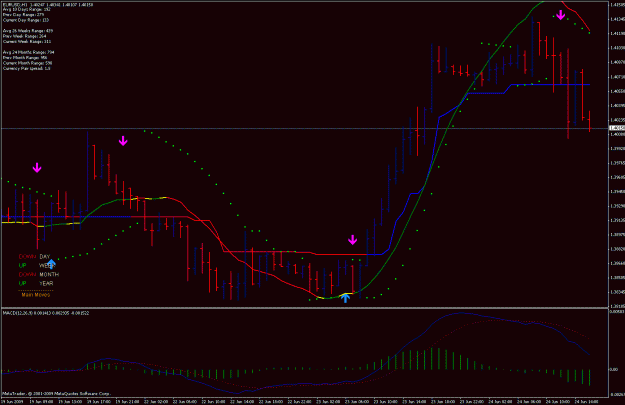The image size is (625, 405).
Task: Click the green UP text beside YEAR
Action: [22, 283]
